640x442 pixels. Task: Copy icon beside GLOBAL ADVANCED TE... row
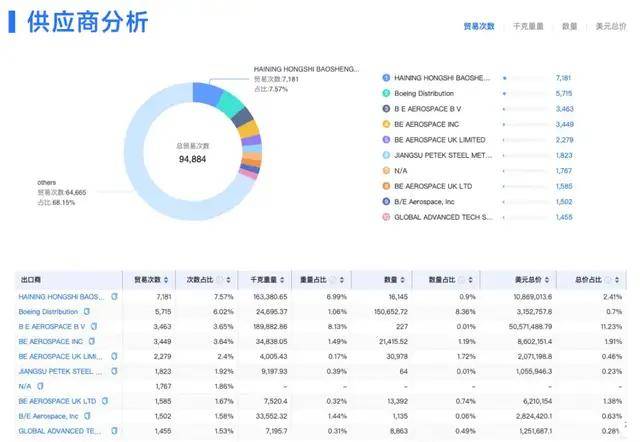pyautogui.click(x=114, y=431)
